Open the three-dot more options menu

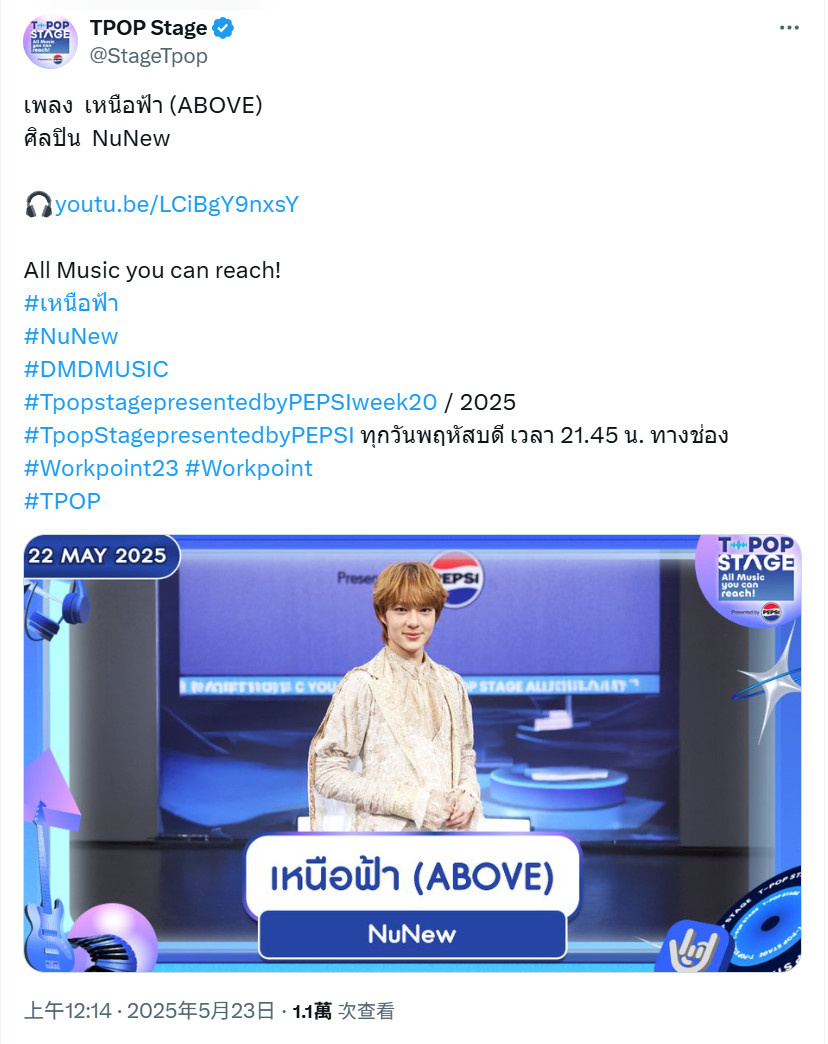point(789,28)
